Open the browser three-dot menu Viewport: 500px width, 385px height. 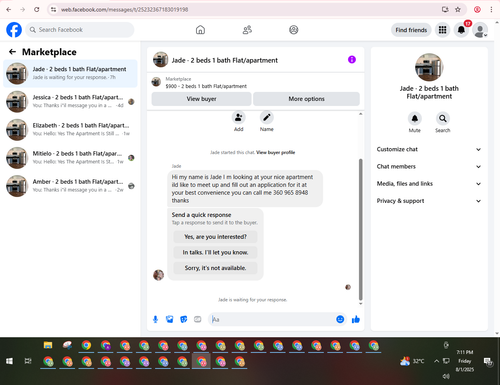click(491, 10)
